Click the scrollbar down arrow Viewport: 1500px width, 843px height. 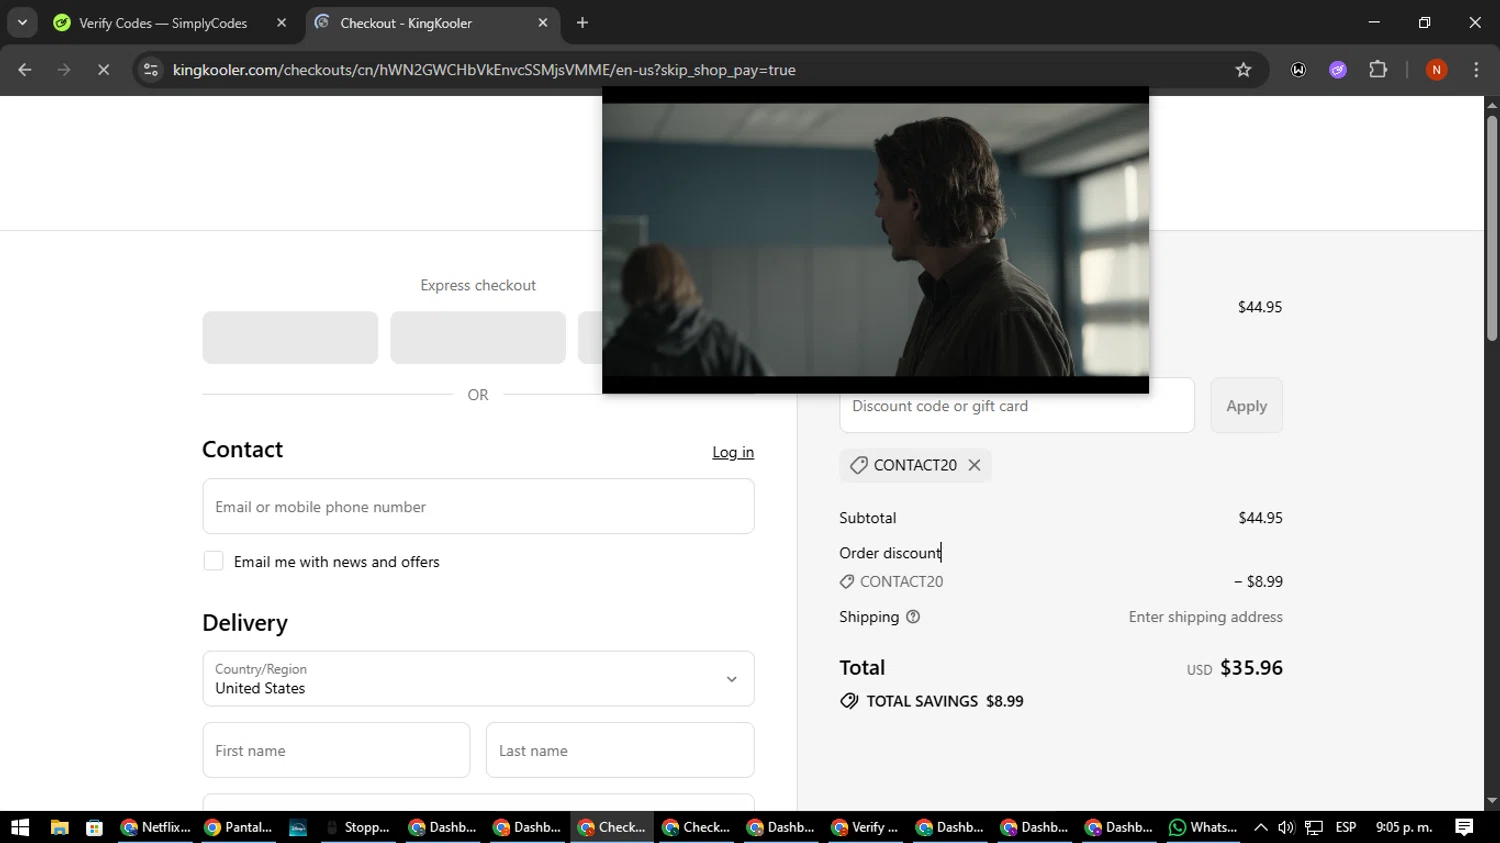[1492, 801]
